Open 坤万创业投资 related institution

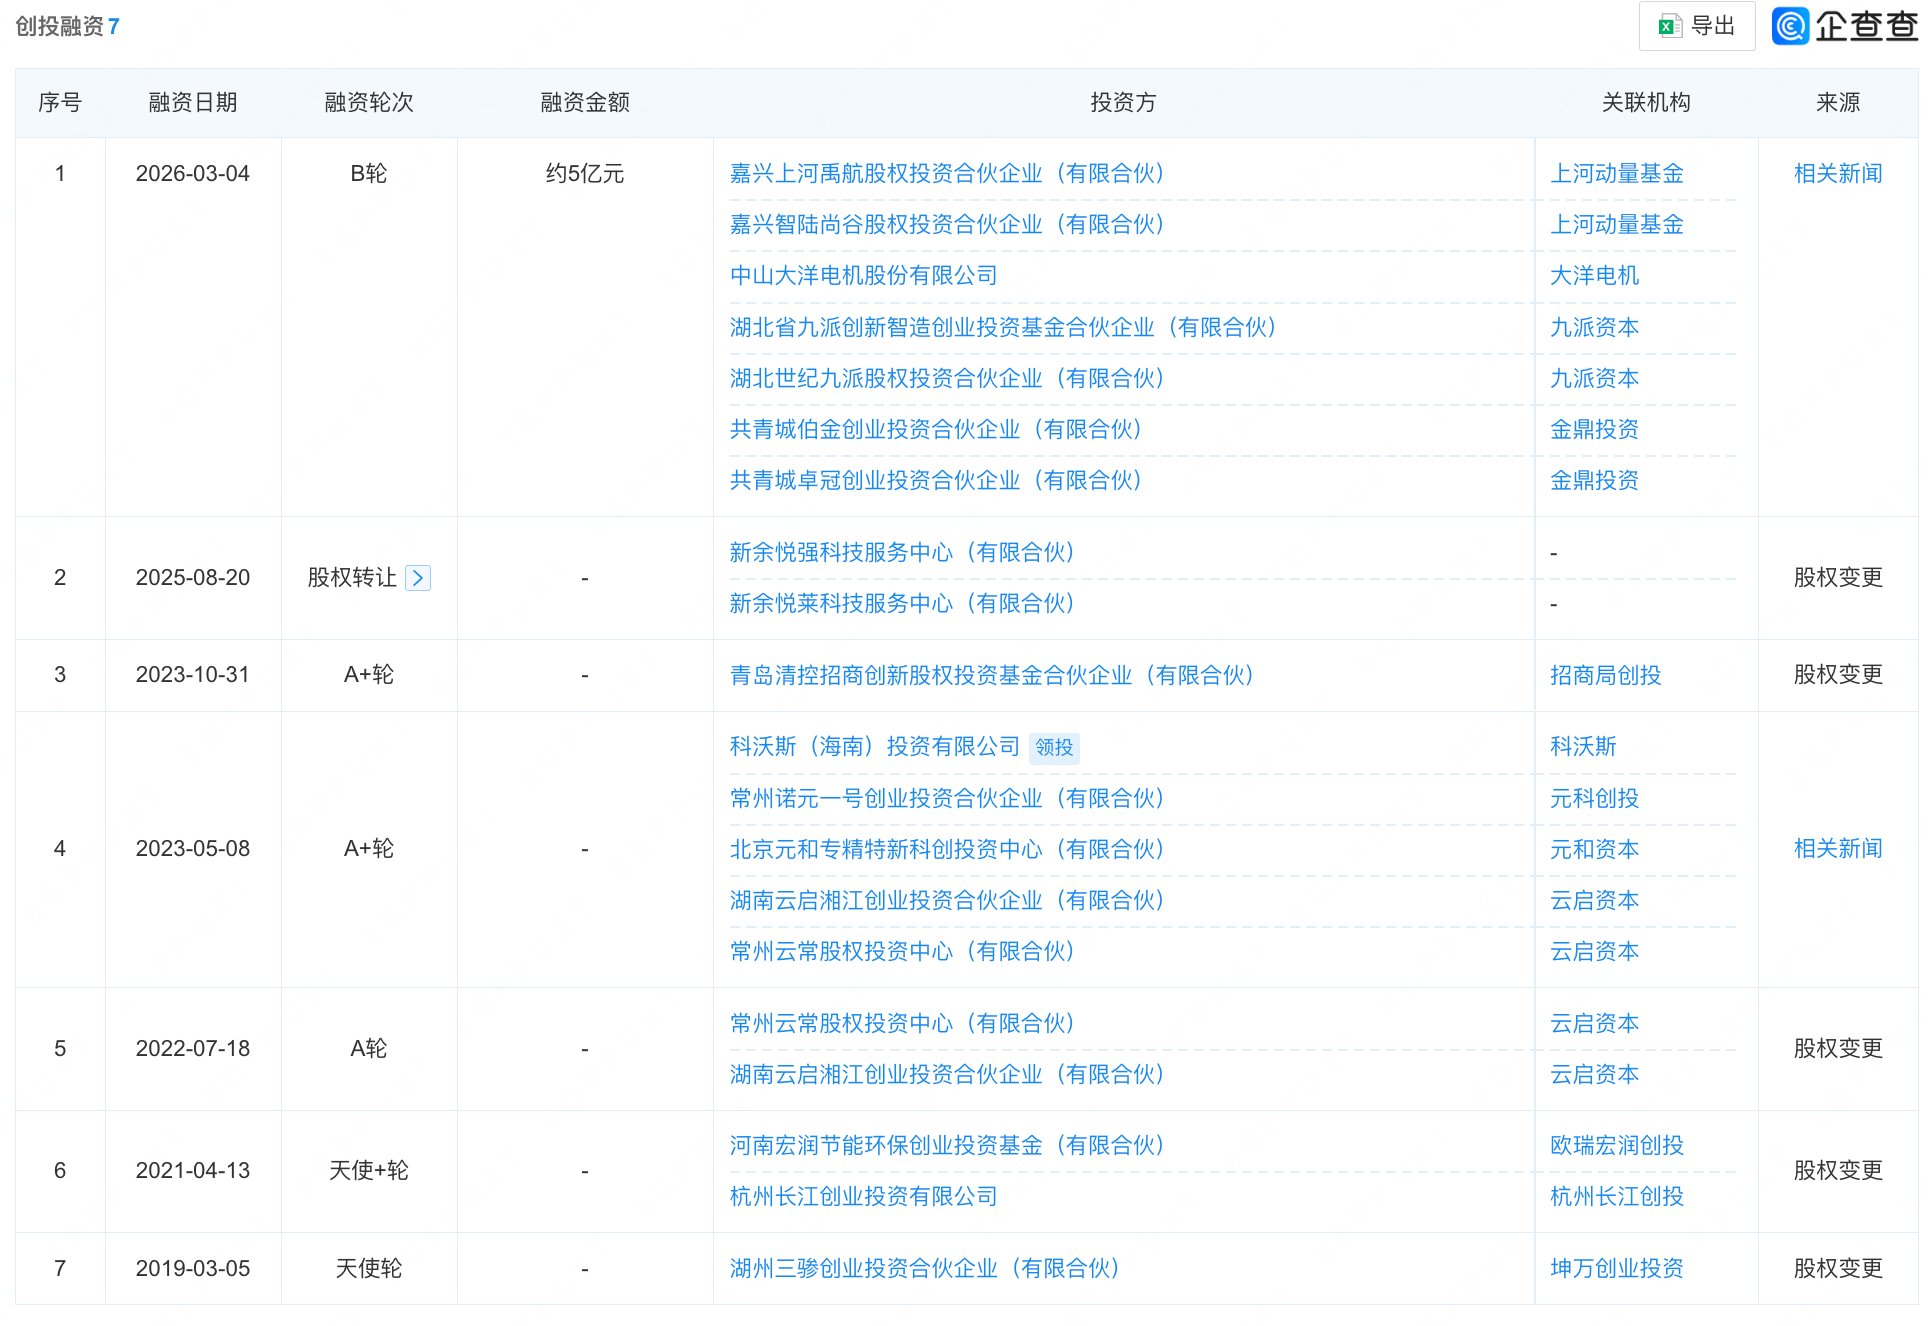tap(1617, 1269)
